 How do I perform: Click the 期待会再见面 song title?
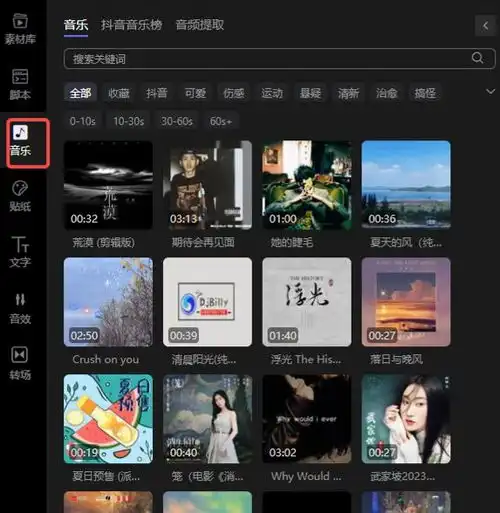point(203,242)
